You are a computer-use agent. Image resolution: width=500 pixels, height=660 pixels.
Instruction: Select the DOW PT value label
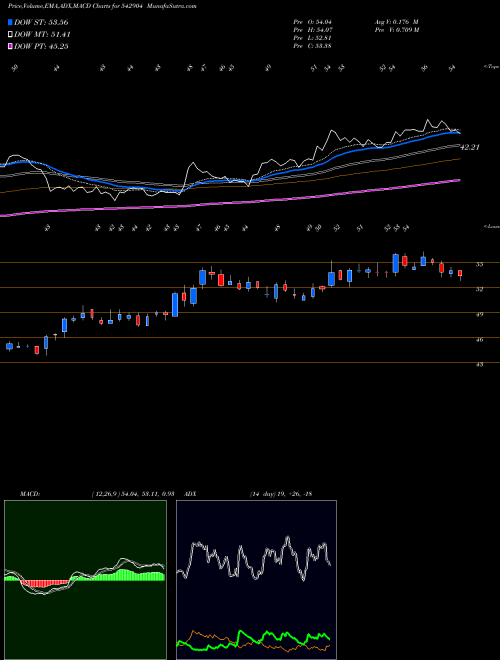pos(41,46)
